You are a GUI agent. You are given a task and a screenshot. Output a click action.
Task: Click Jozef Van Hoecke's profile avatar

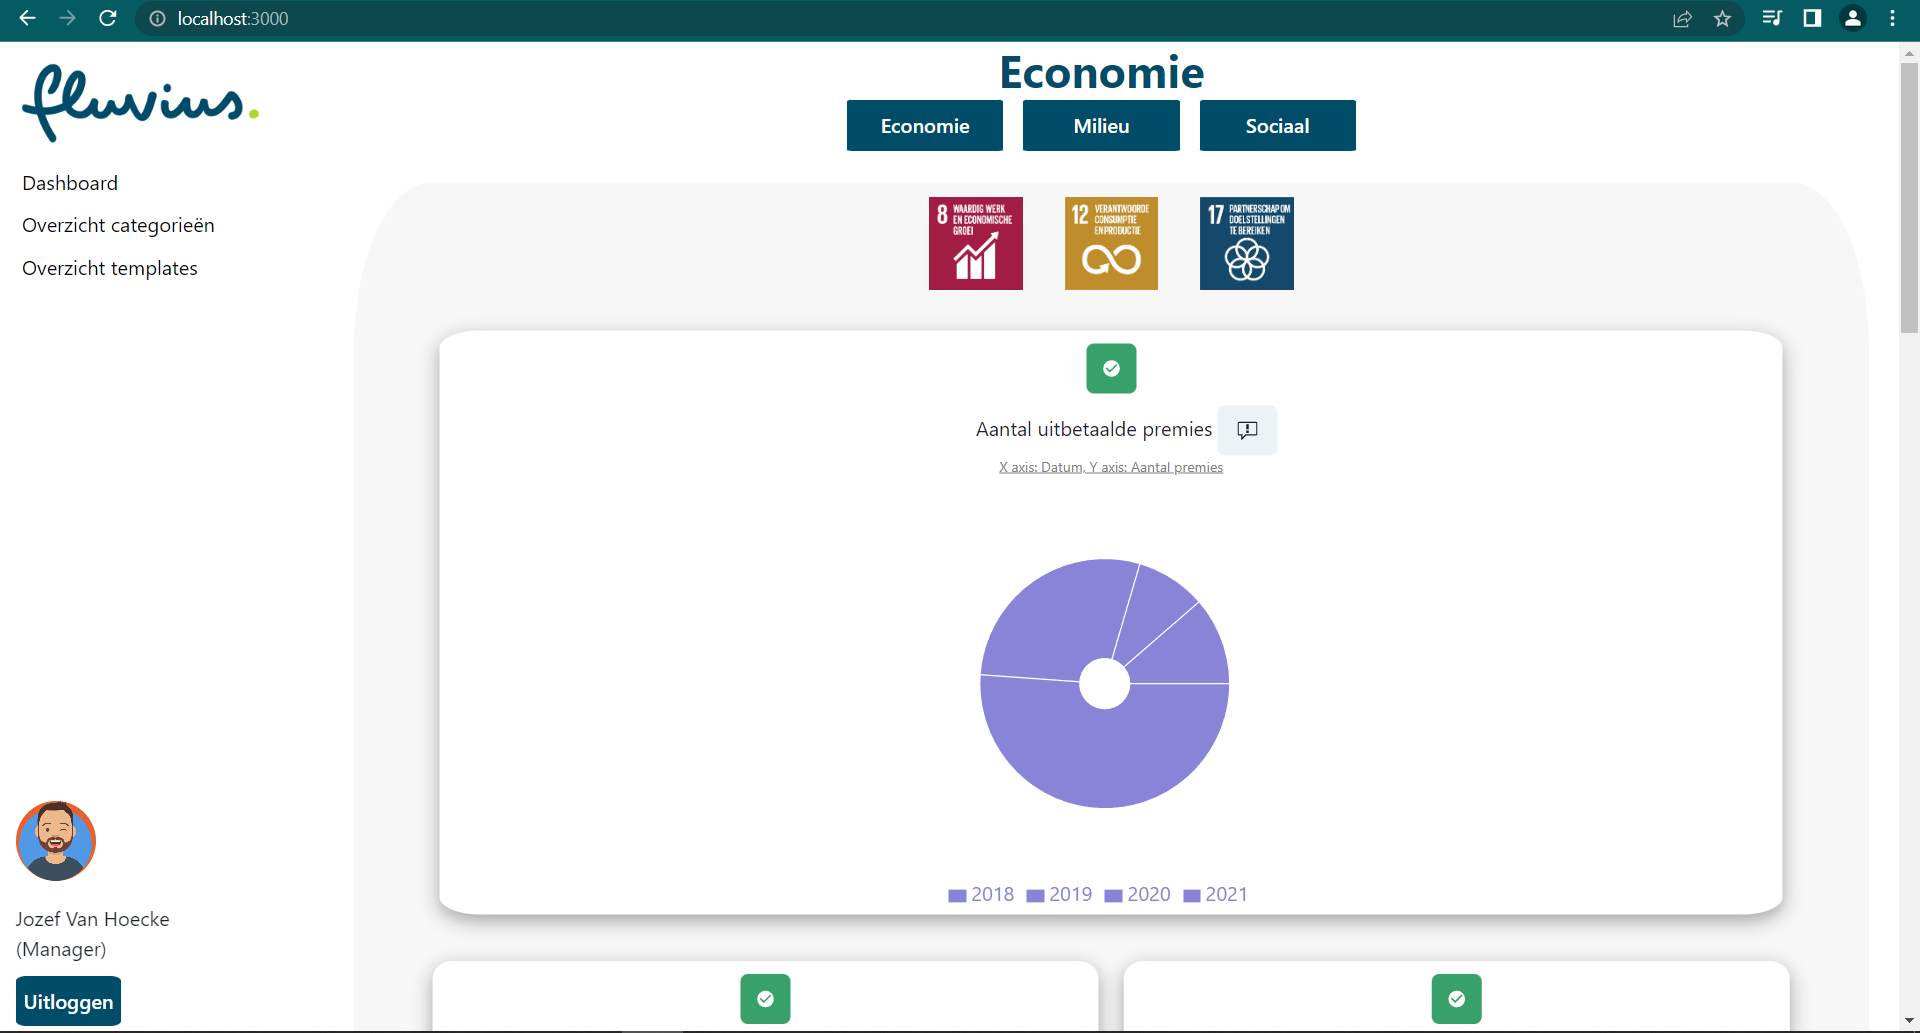click(x=55, y=841)
